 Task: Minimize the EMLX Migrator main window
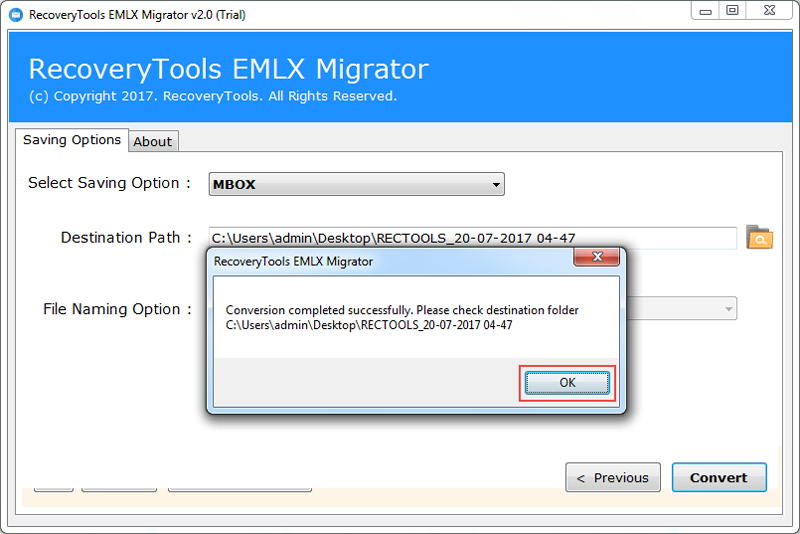(706, 11)
